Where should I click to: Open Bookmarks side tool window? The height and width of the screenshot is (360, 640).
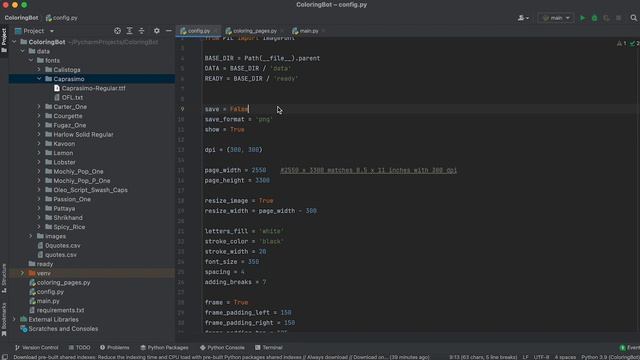[x=4, y=319]
